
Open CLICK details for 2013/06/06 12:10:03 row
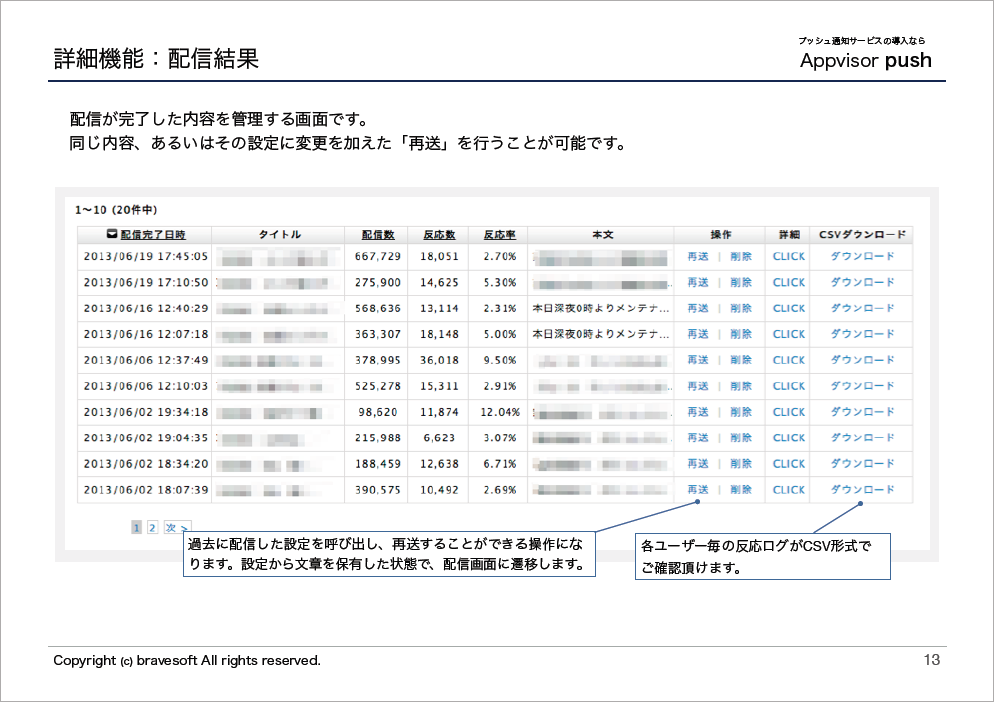(x=789, y=386)
